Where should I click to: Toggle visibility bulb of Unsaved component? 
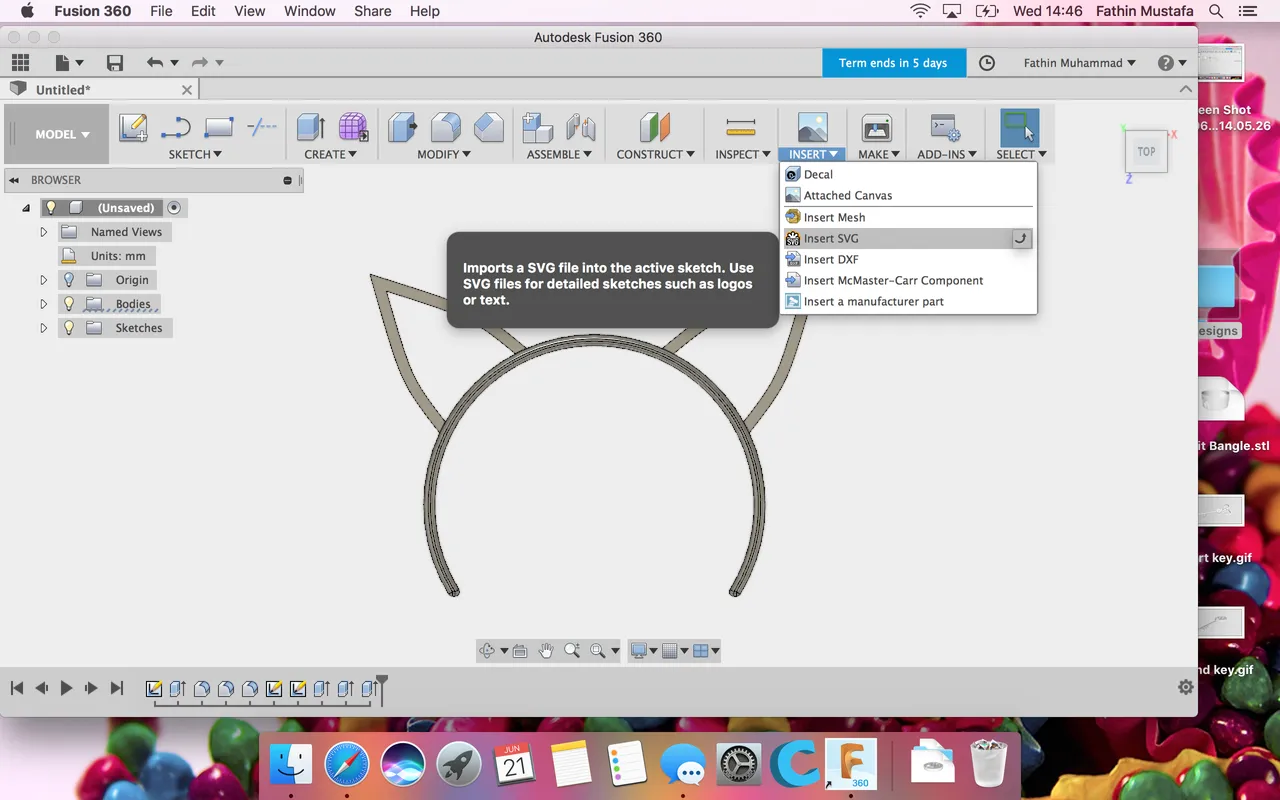[x=51, y=208]
